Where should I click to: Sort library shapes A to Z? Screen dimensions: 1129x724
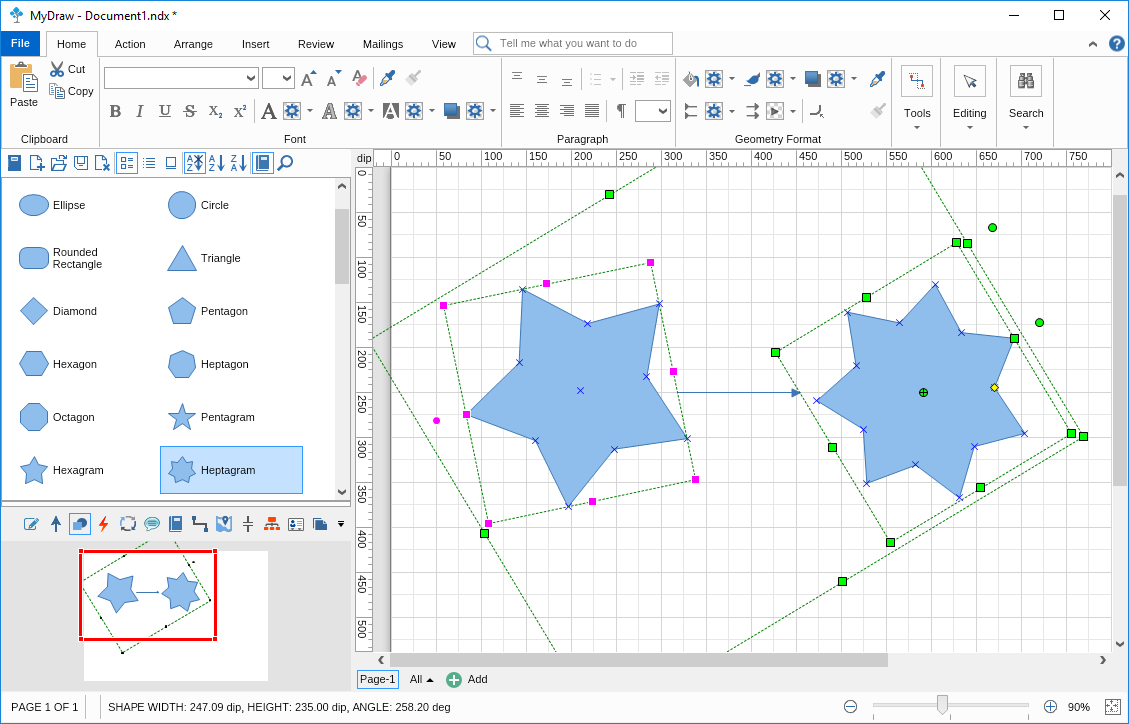[217, 163]
